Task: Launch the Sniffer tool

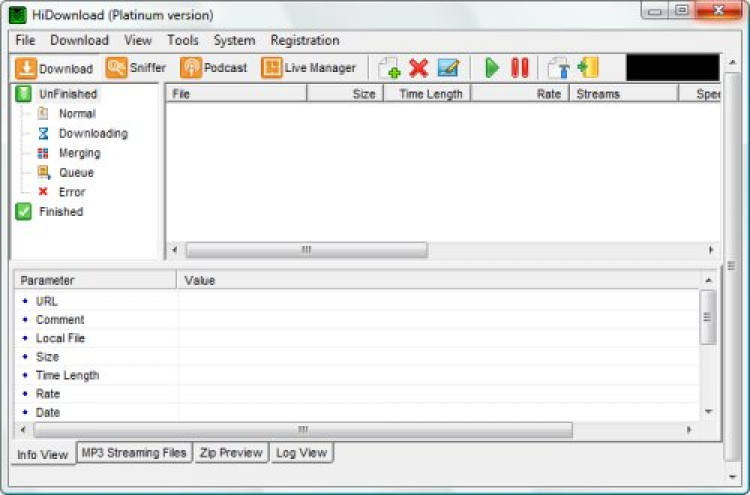Action: point(136,68)
